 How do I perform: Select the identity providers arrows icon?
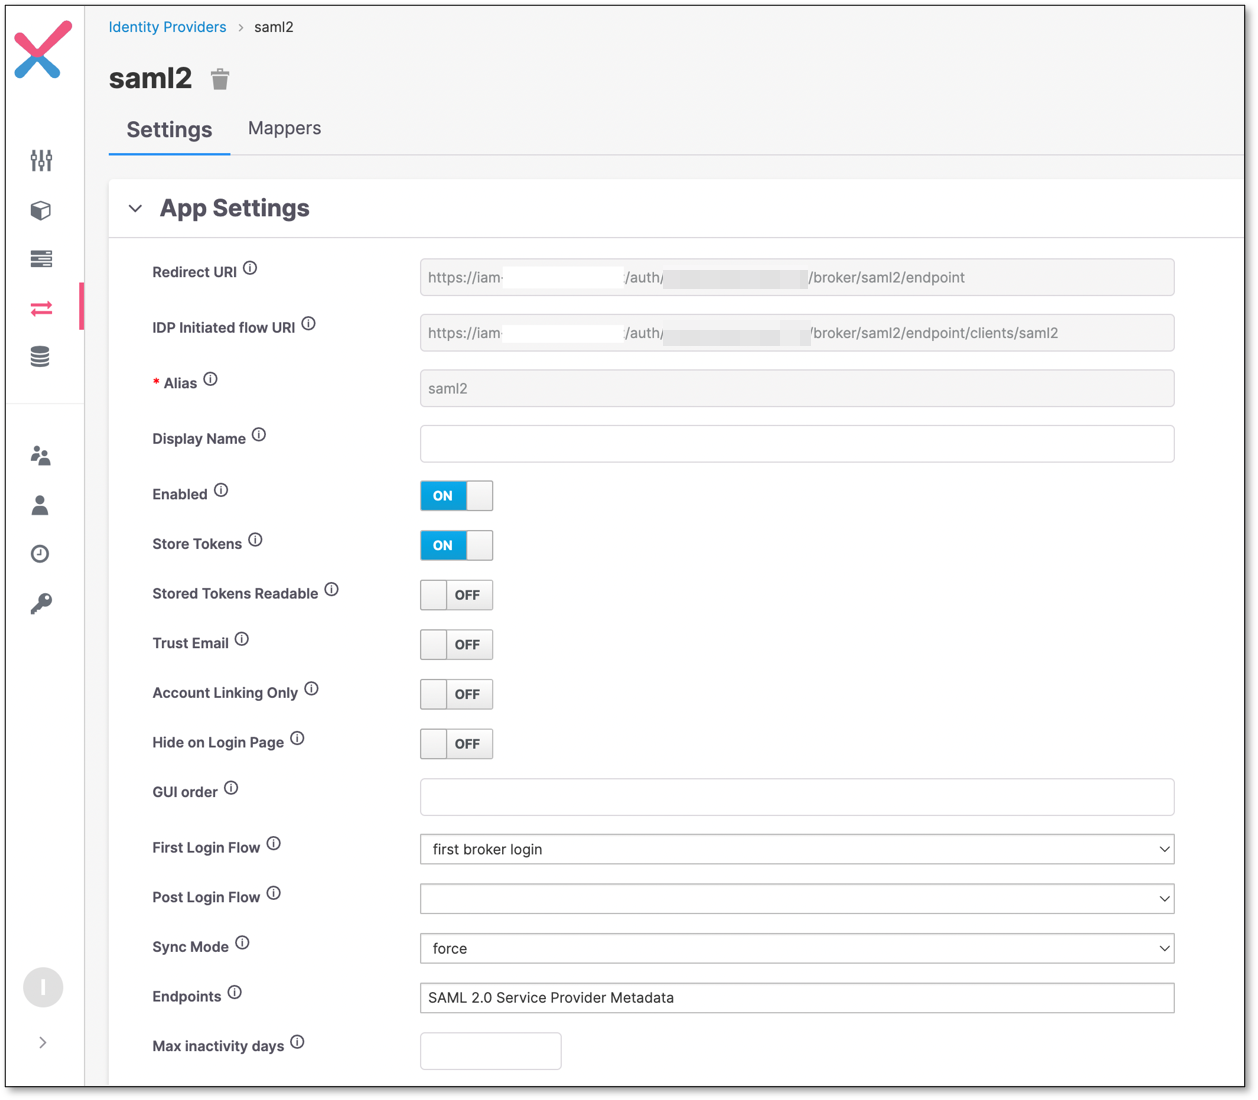41,309
